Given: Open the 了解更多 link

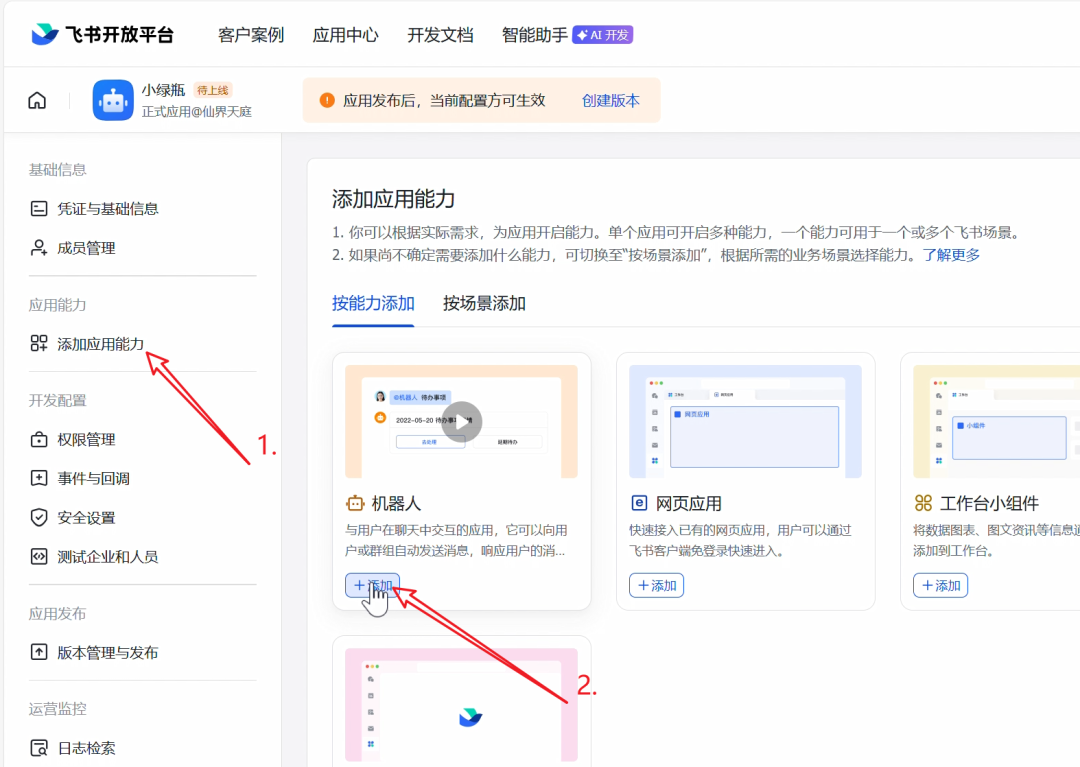Looking at the screenshot, I should point(951,255).
